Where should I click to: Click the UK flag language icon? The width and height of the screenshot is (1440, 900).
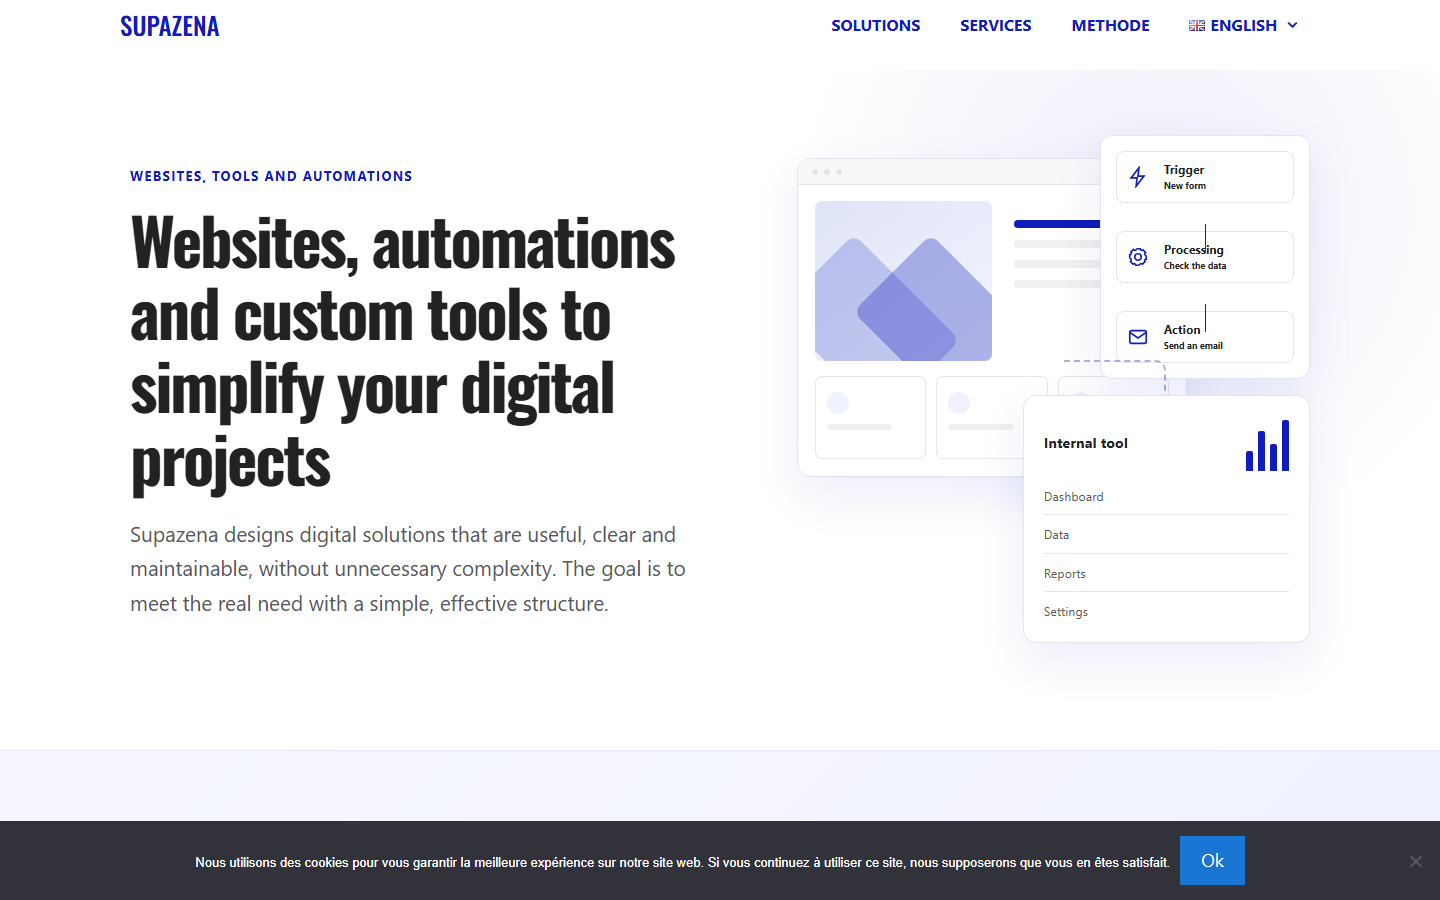coord(1197,26)
